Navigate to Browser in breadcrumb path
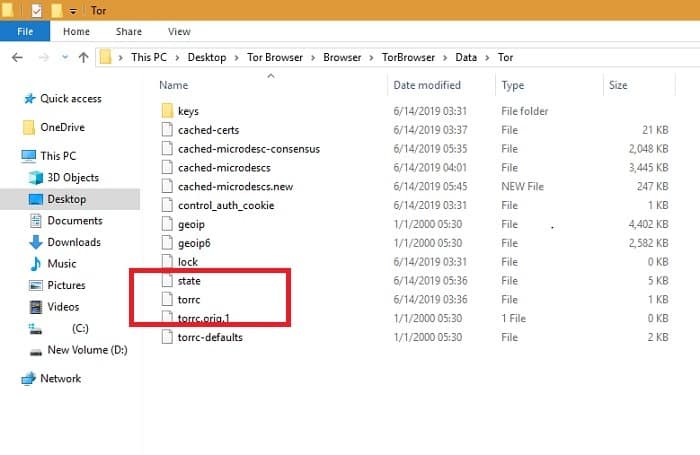 point(342,57)
